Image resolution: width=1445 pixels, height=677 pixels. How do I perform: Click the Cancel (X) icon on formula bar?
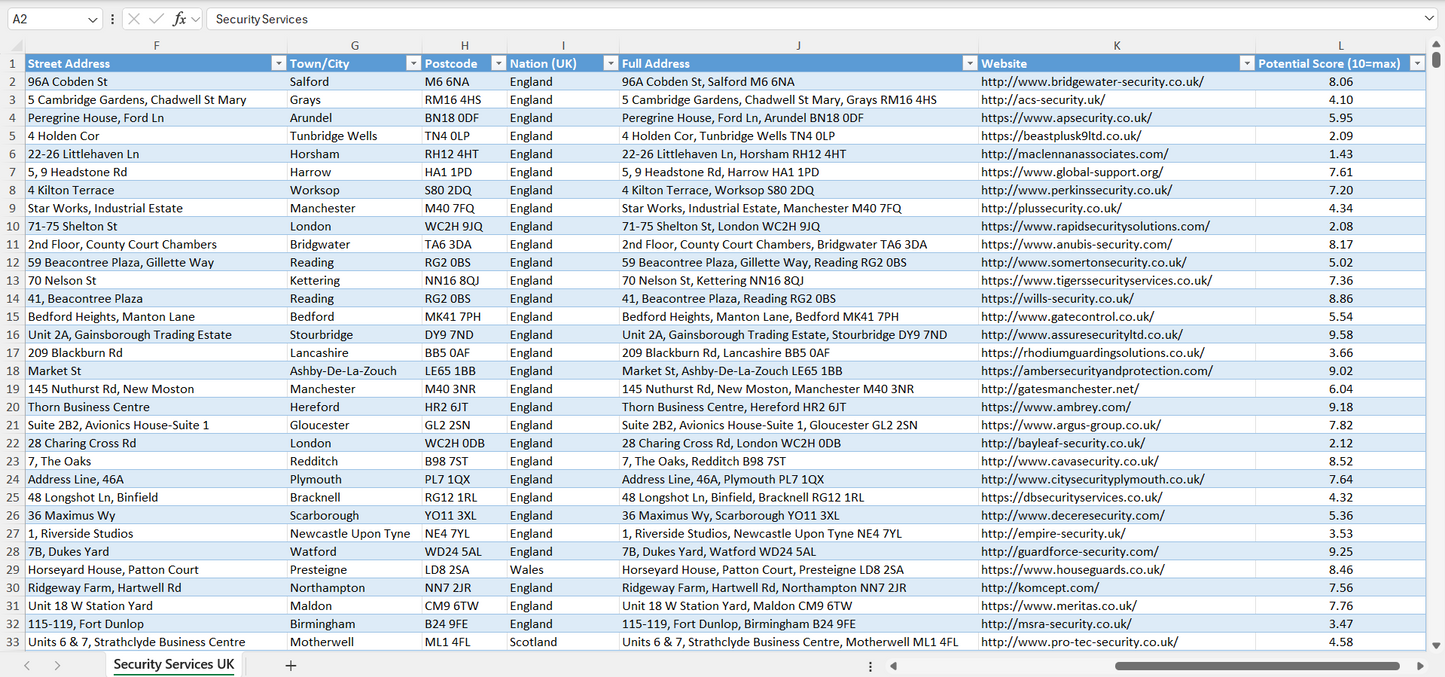point(134,18)
